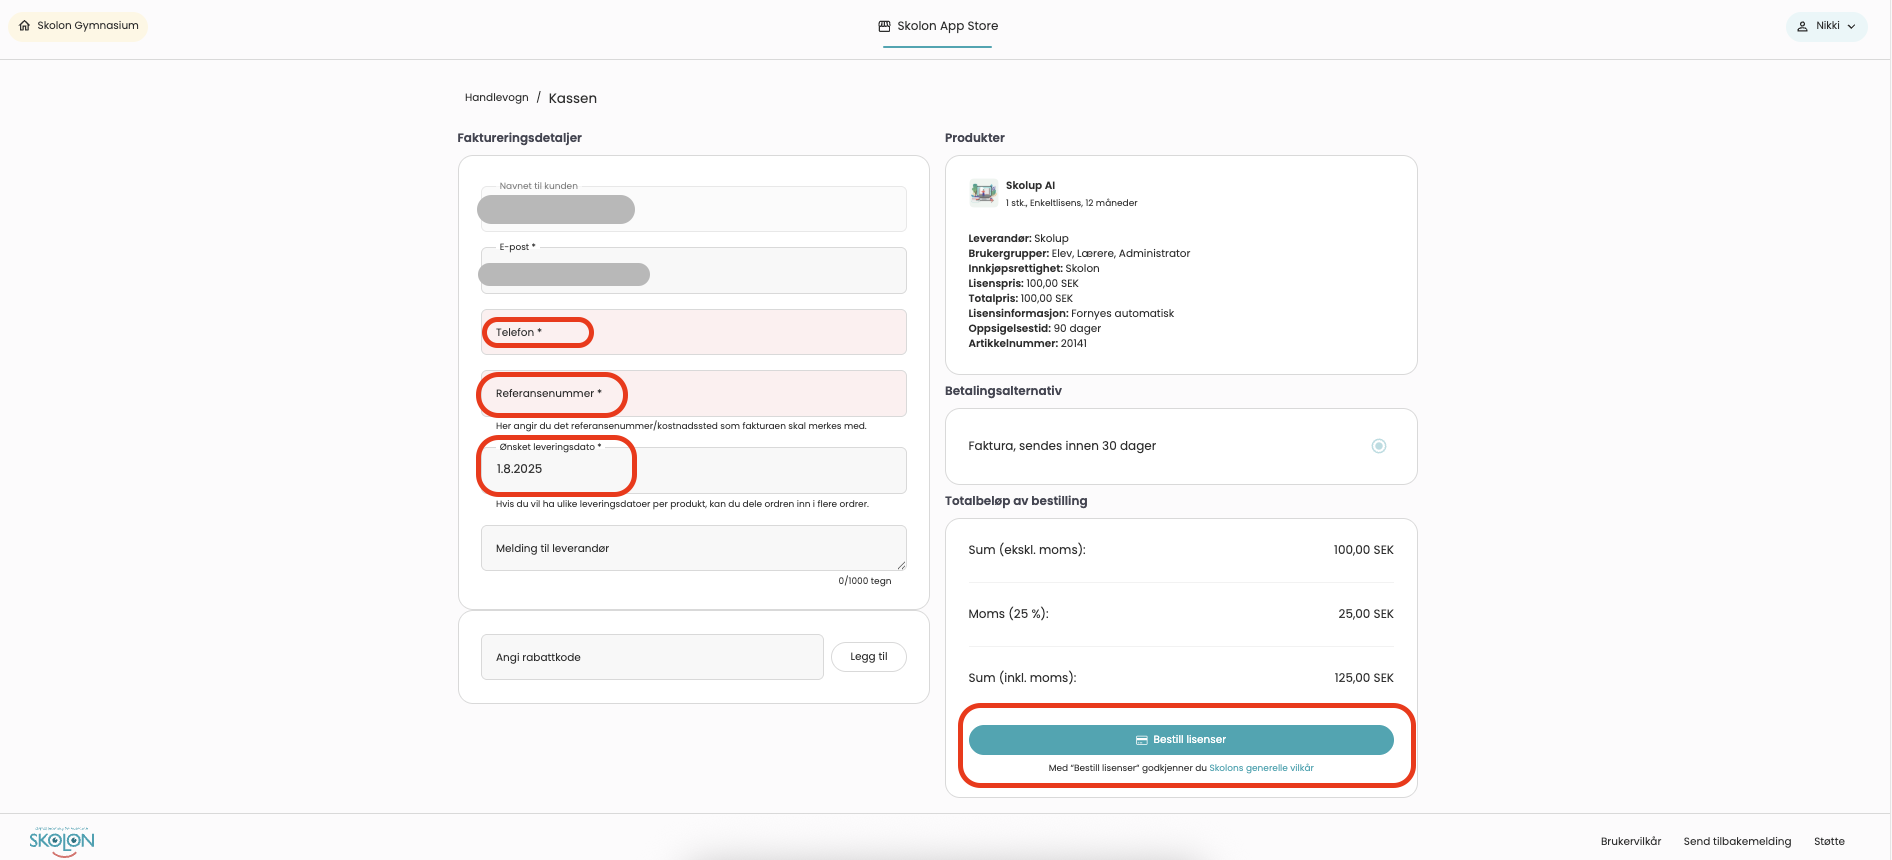Screen dimensions: 1892x860
Task: Select the Faktura payment radio button
Action: coord(1378,446)
